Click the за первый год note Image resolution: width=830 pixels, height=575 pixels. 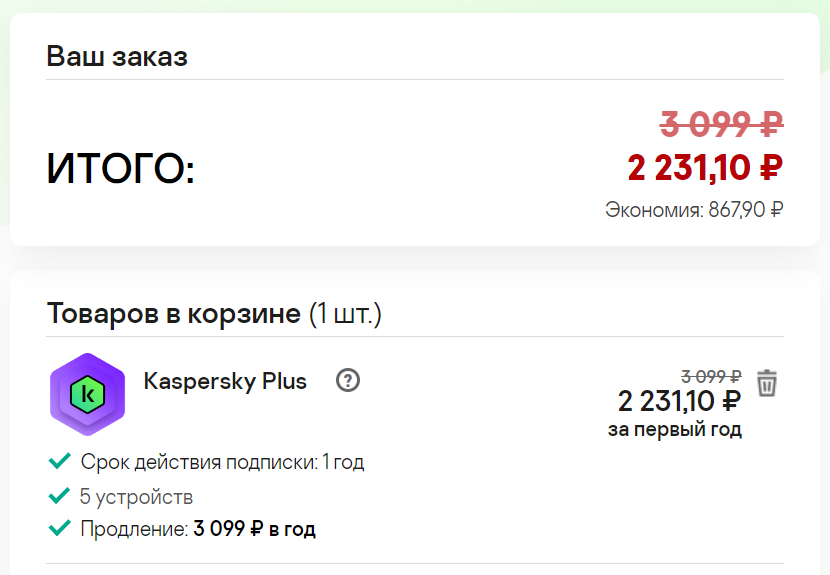(x=675, y=429)
